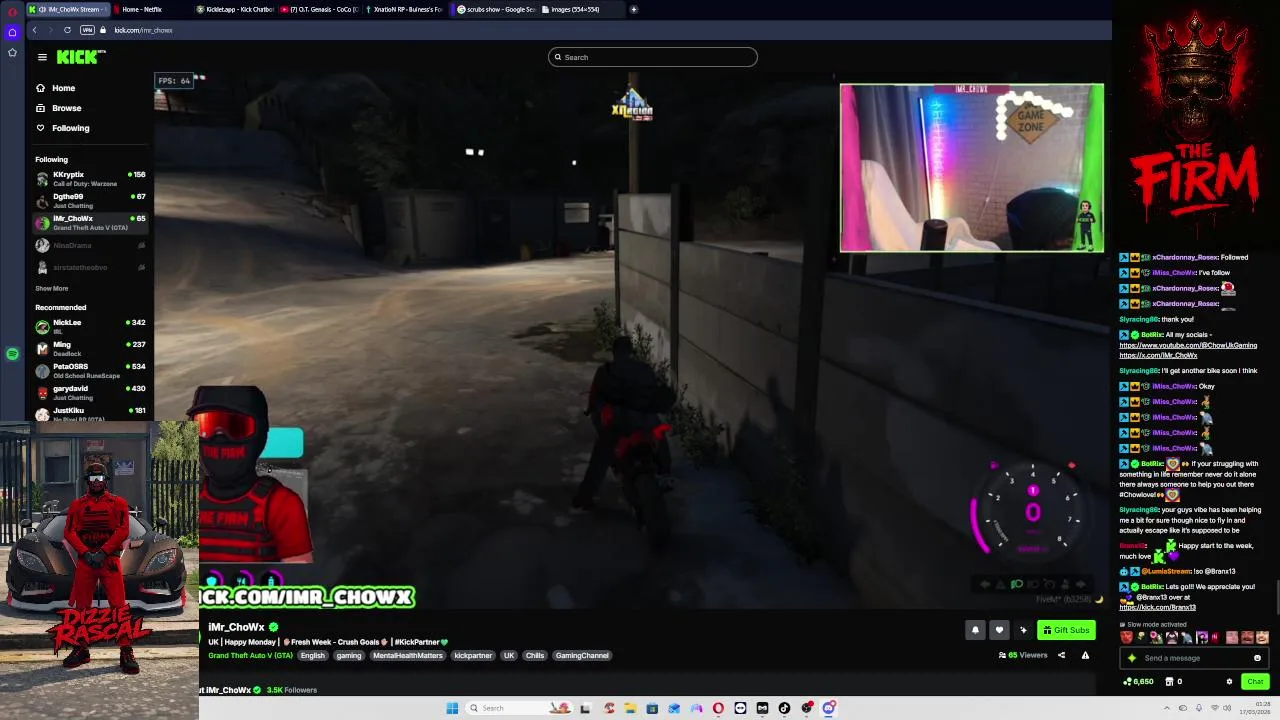The image size is (1280, 720).
Task: Click the MentalHealthMatters tag
Action: (408, 655)
